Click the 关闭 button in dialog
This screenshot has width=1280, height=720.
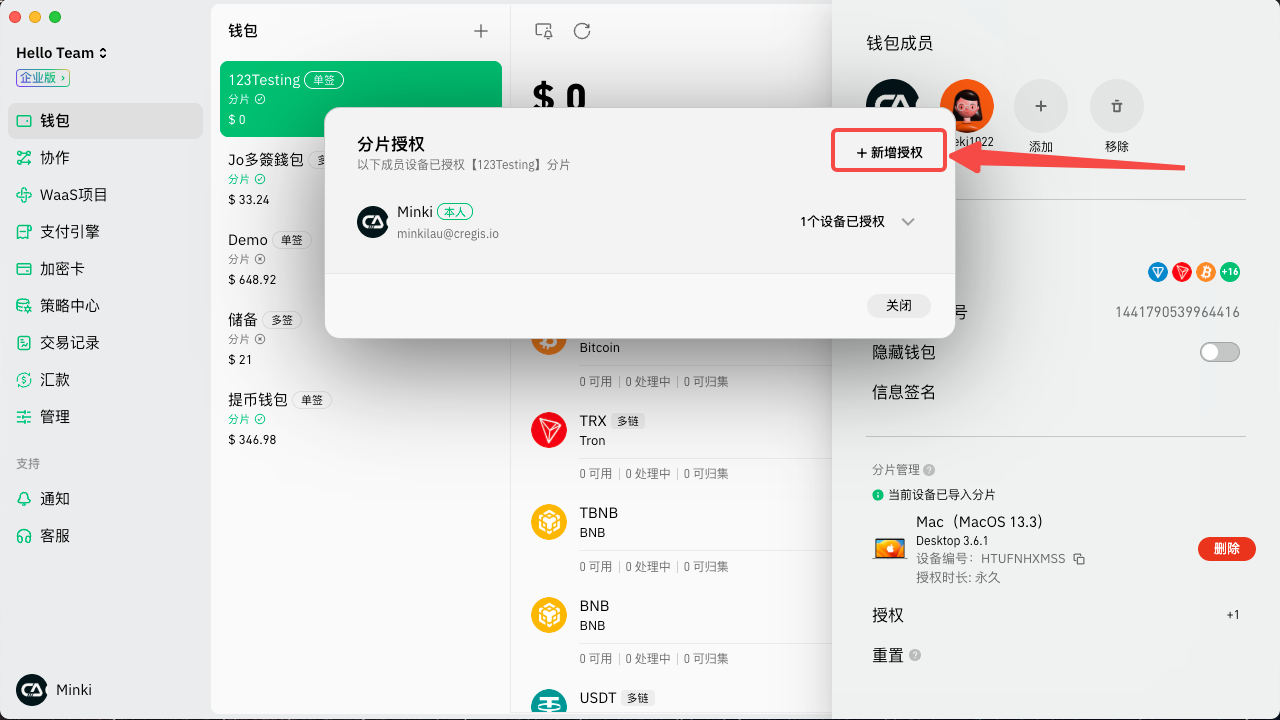[x=898, y=306]
